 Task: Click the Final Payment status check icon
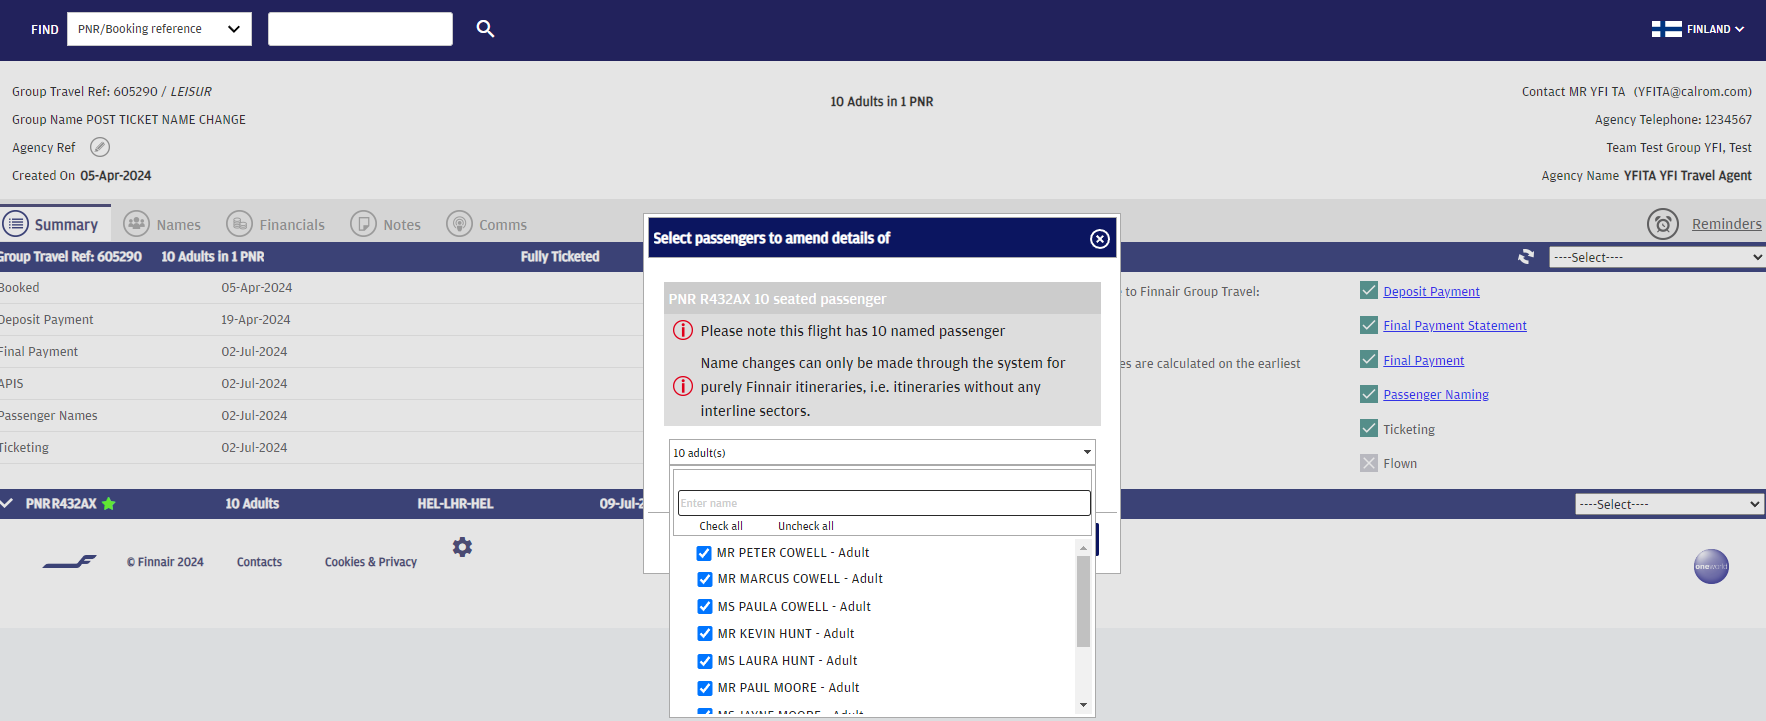(1369, 359)
